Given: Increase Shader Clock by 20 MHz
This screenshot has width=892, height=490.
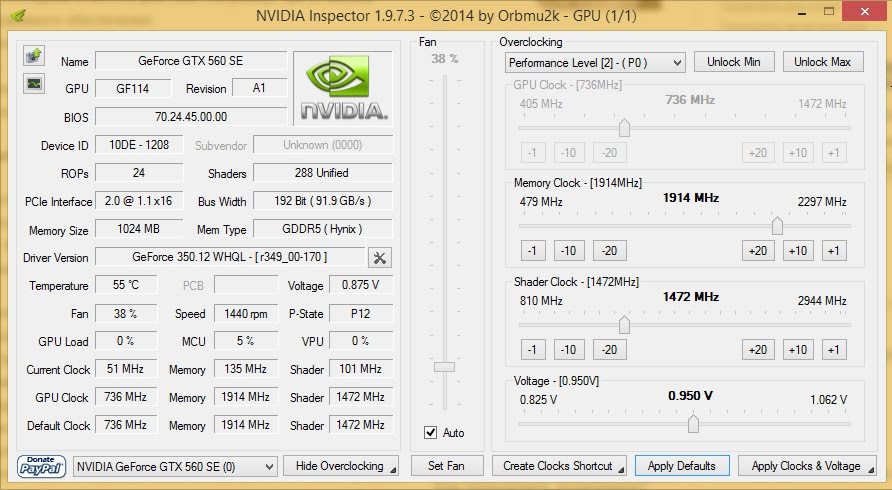Looking at the screenshot, I should click(758, 350).
